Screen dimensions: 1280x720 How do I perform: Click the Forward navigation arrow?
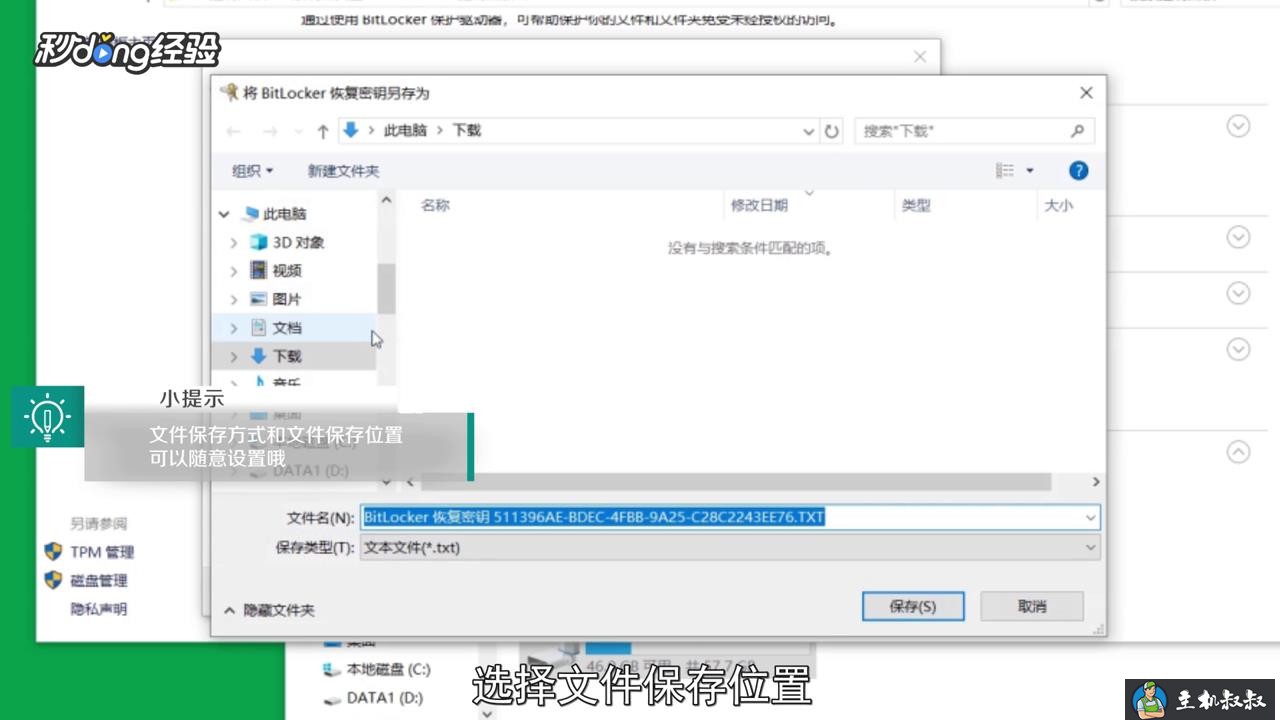click(x=270, y=131)
